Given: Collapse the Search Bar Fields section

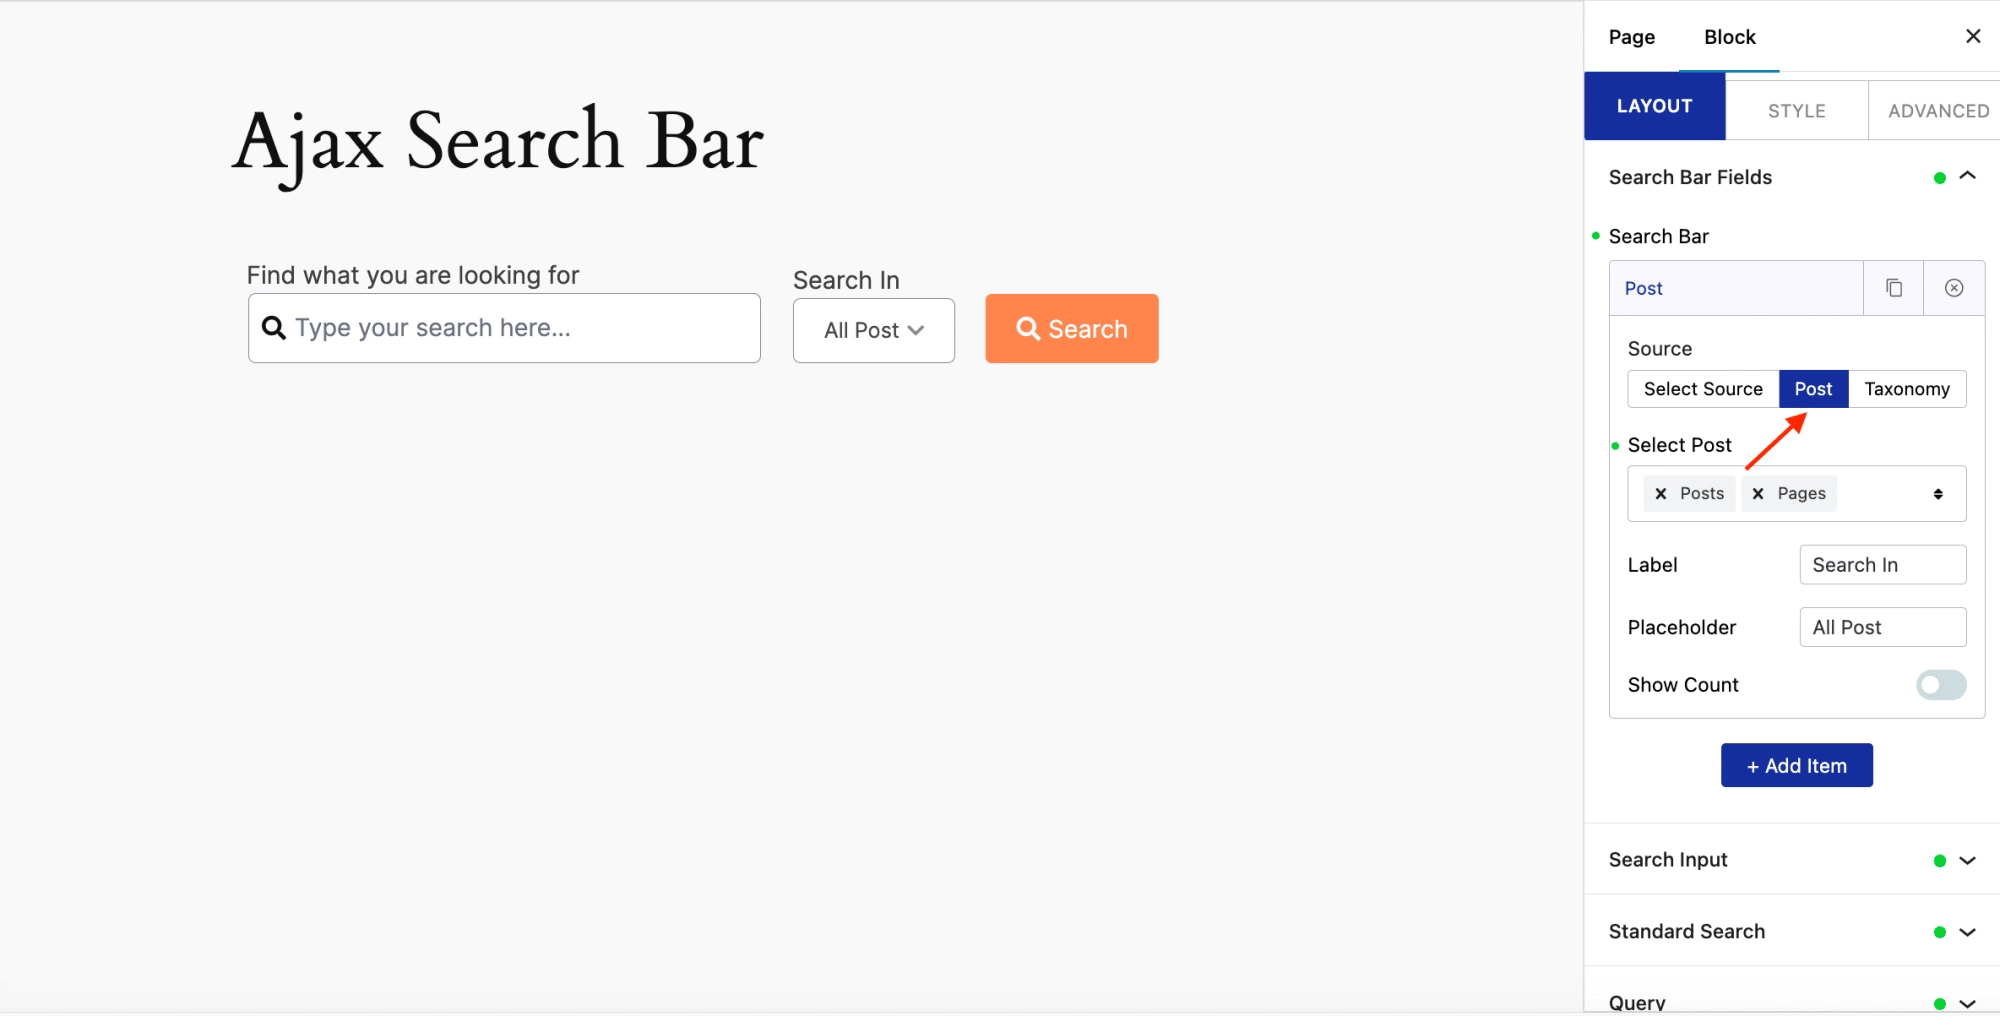Looking at the screenshot, I should tap(1968, 176).
